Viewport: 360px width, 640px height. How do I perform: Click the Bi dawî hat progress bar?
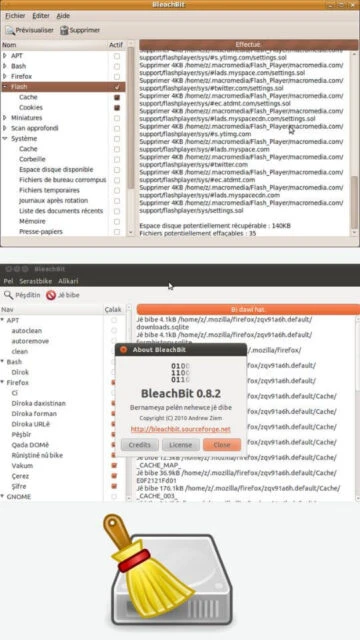[248, 309]
